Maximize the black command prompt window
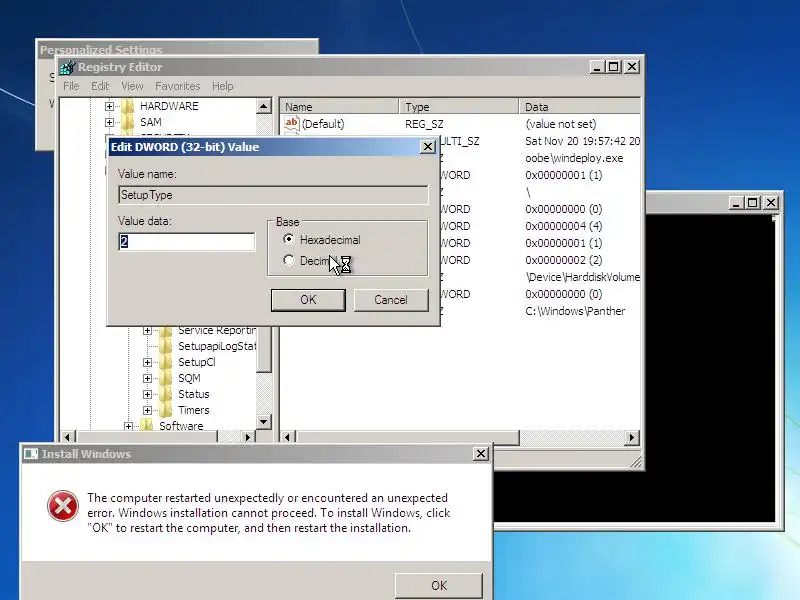This screenshot has height=600, width=800. [x=753, y=203]
